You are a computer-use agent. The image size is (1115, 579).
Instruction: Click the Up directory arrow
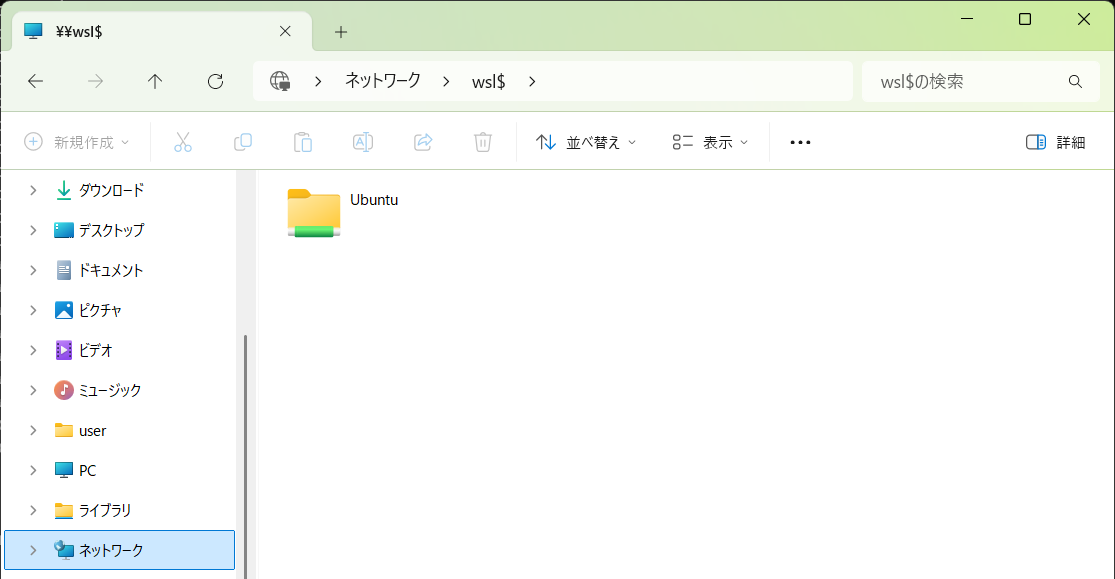coord(155,82)
